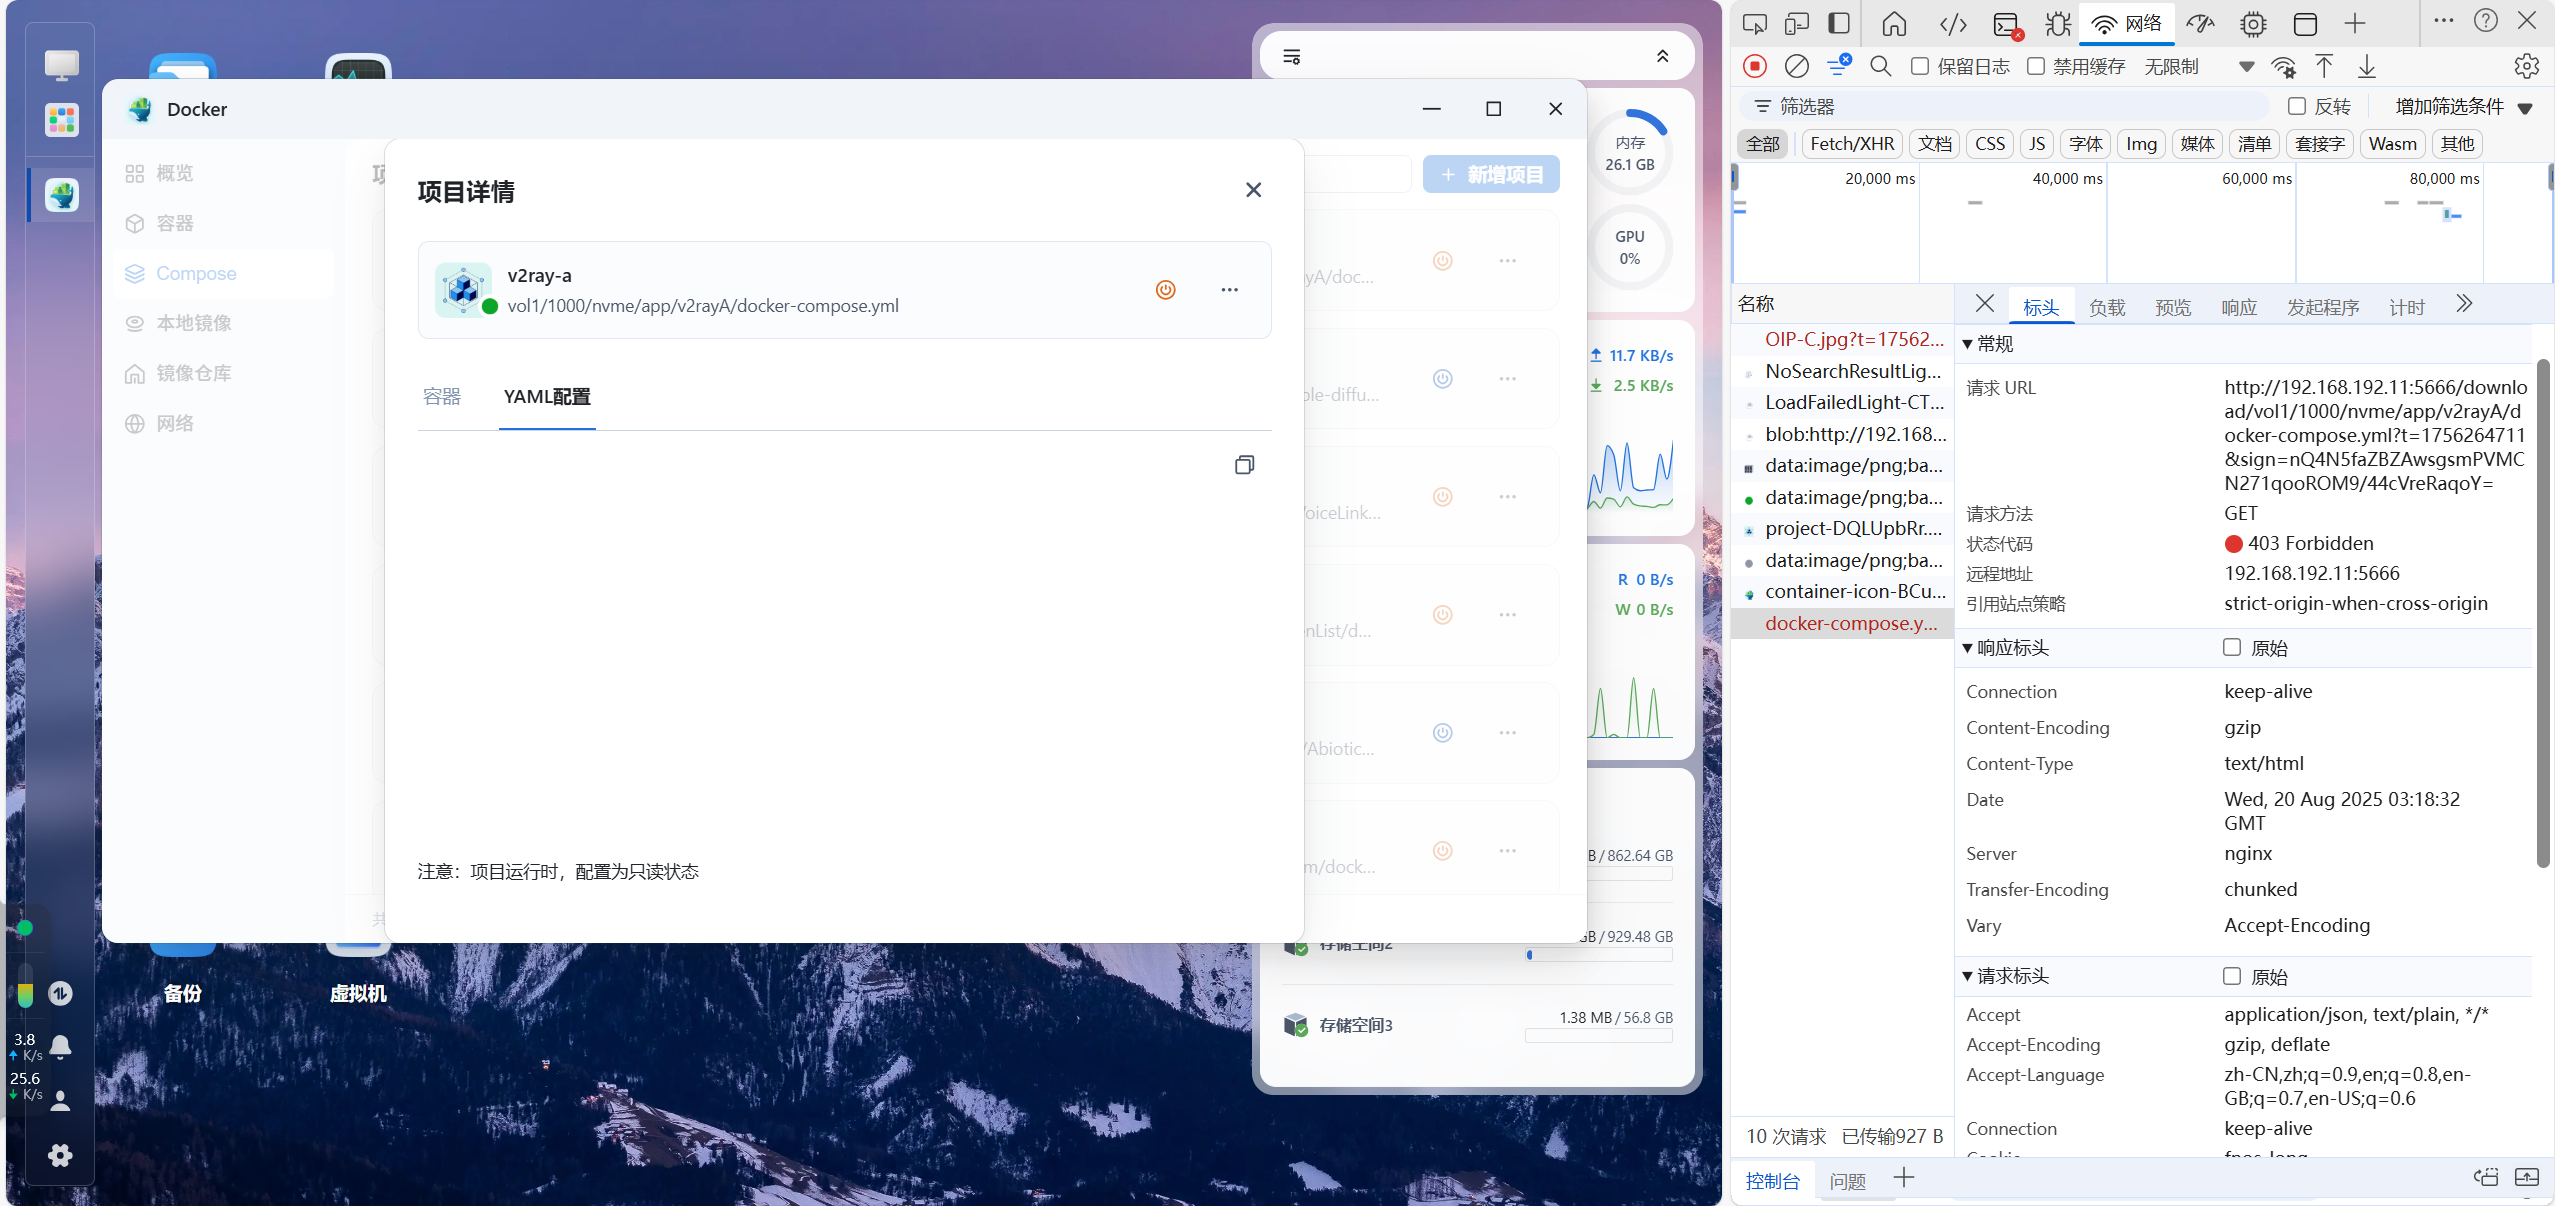Viewport: 2555px width, 1206px height.
Task: Open network conditions wifi-gear icon
Action: pos(2283,66)
